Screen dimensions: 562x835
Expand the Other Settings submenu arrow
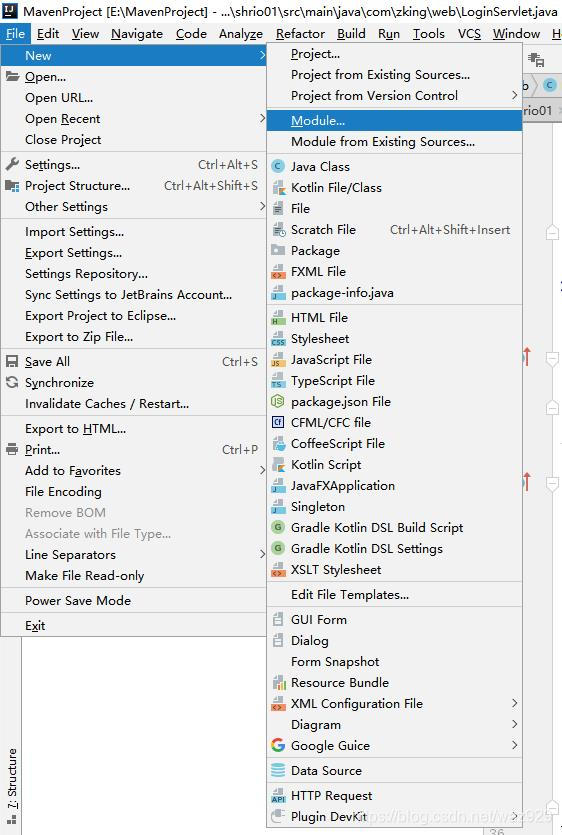click(262, 206)
